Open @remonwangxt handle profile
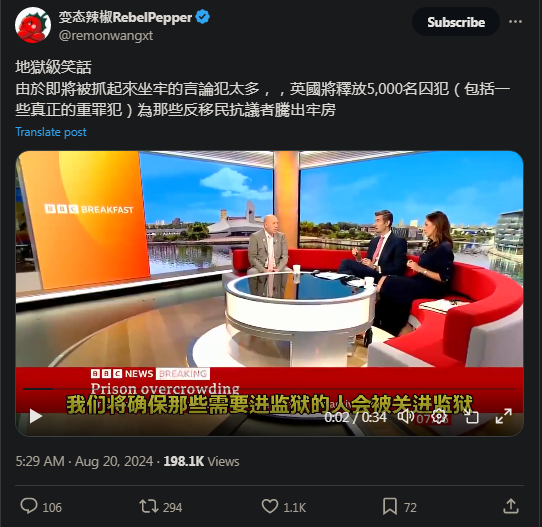The image size is (542, 527). (106, 36)
